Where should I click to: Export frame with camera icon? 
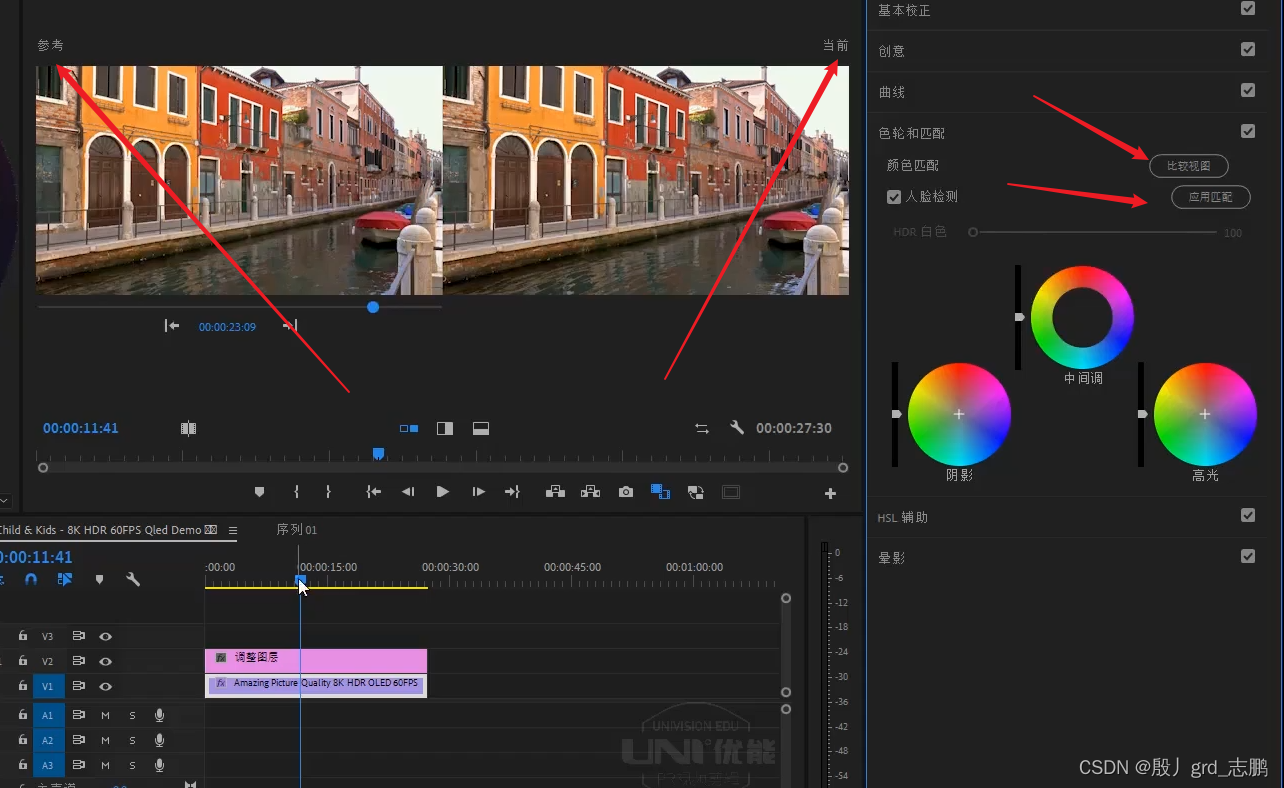tap(625, 492)
